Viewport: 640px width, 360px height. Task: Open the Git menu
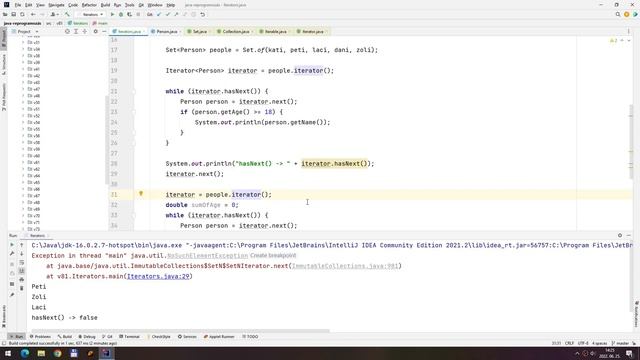point(141,5)
